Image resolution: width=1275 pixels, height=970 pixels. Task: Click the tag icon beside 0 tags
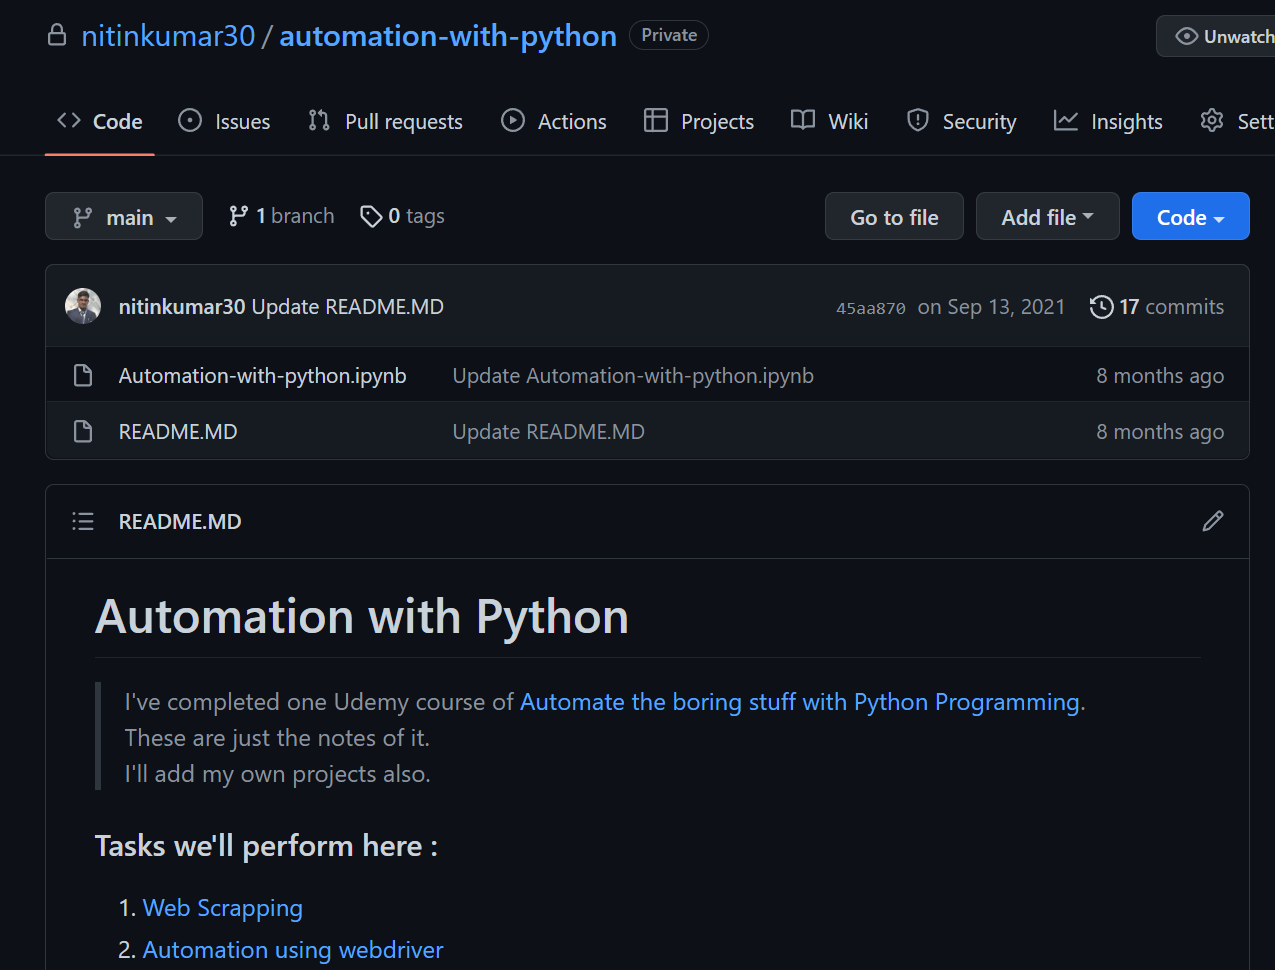click(371, 216)
